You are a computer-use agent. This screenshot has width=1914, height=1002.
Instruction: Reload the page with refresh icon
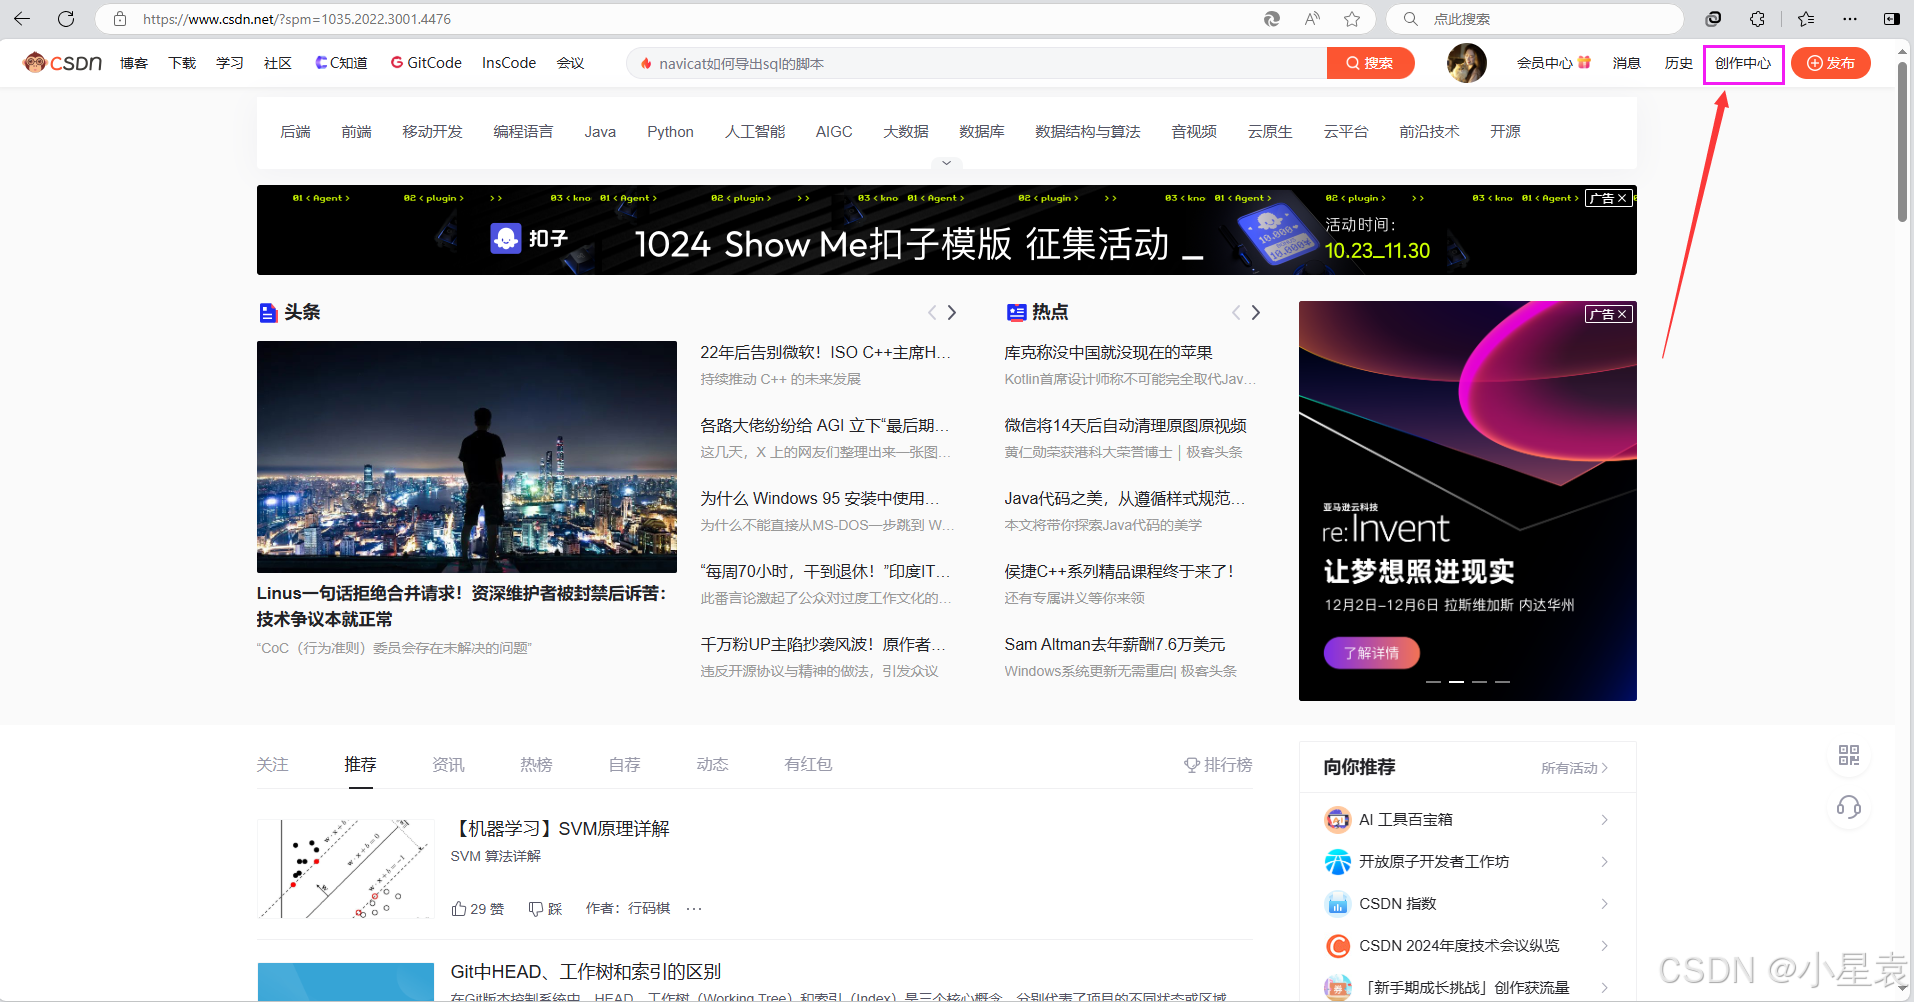(x=66, y=19)
